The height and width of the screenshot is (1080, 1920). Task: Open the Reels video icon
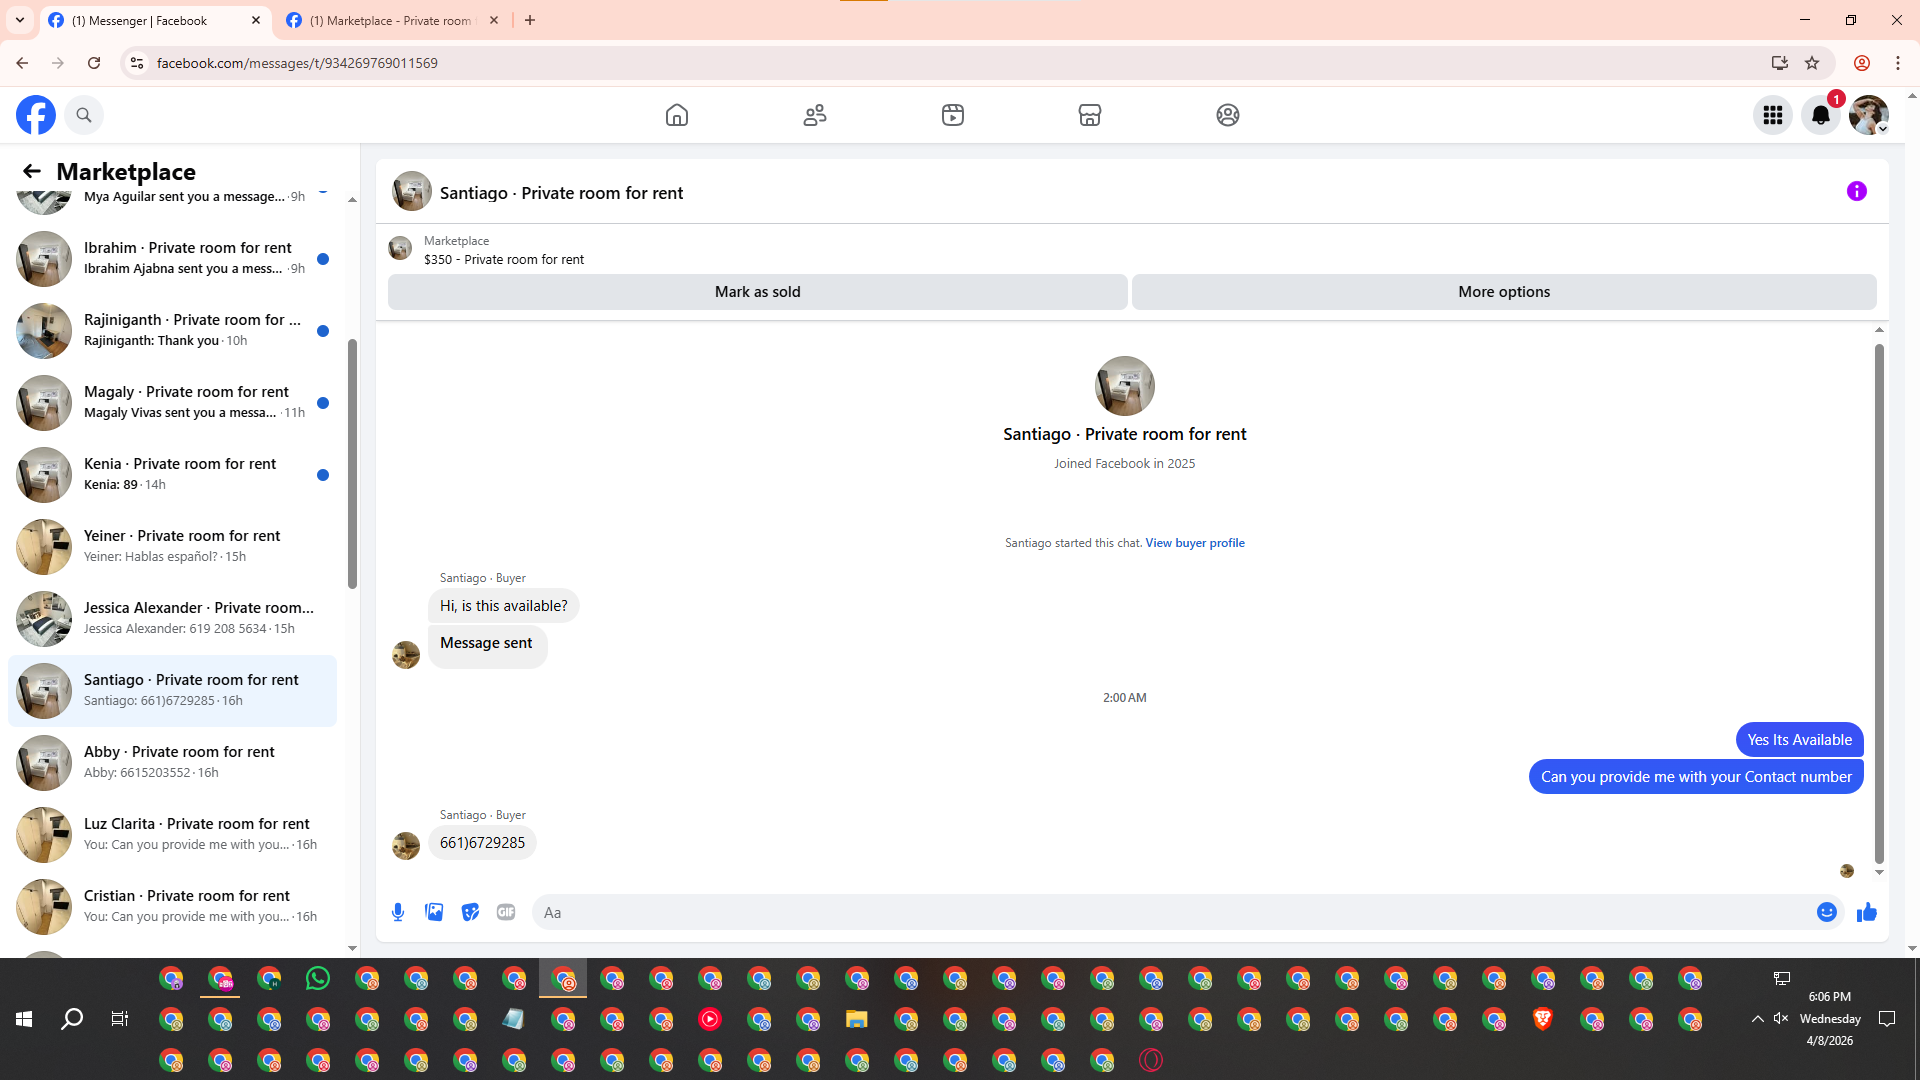[953, 115]
